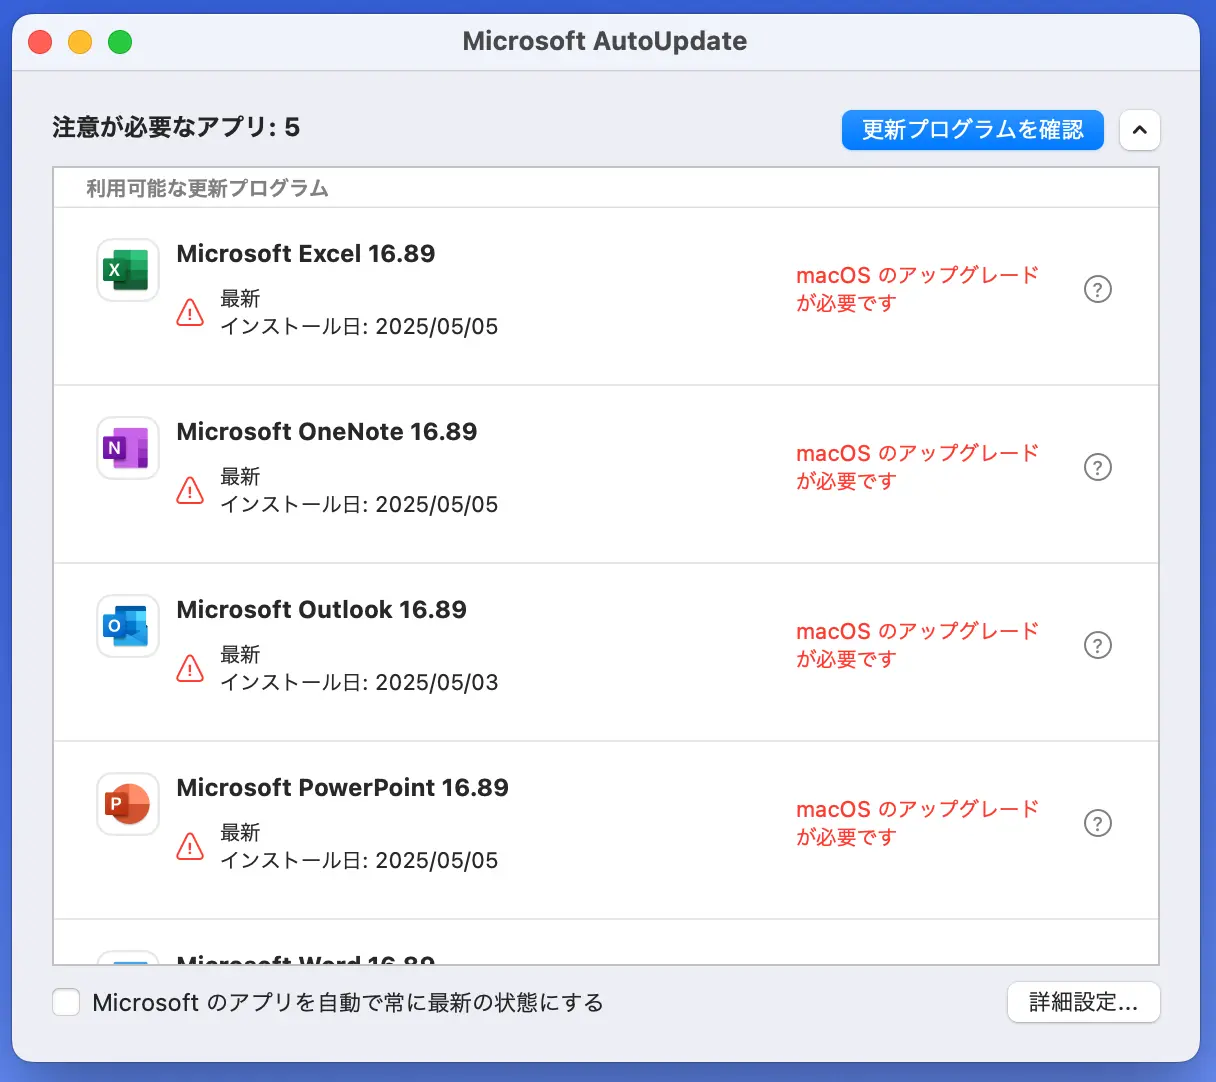The image size is (1216, 1082).
Task: Enable the Microsoft アプリ自動更新 checkbox
Action: tap(65, 1001)
